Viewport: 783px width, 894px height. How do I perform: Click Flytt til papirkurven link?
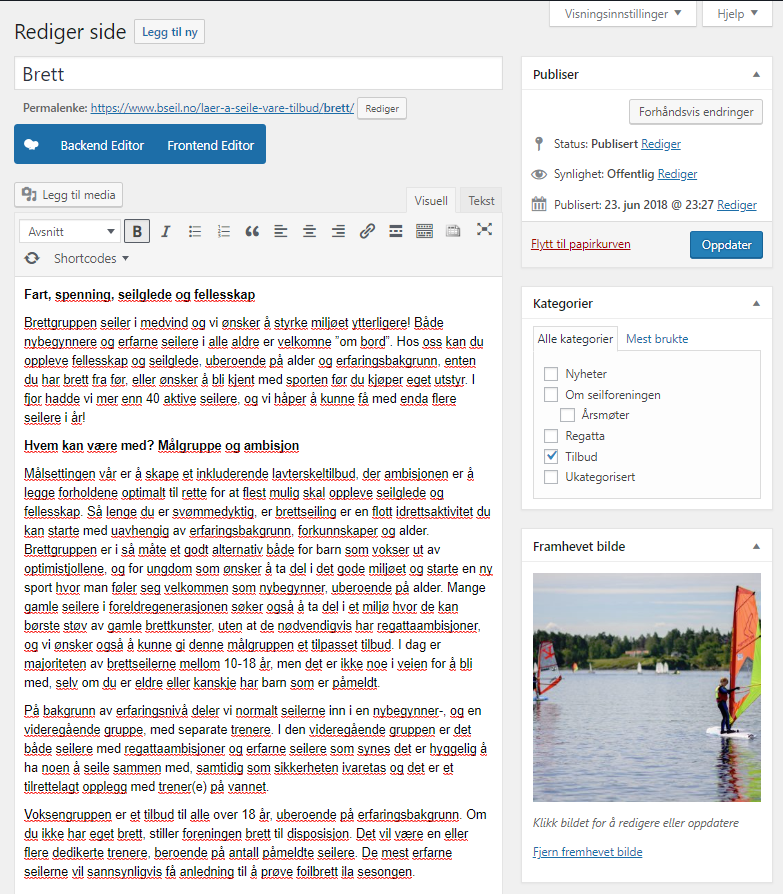coord(581,244)
